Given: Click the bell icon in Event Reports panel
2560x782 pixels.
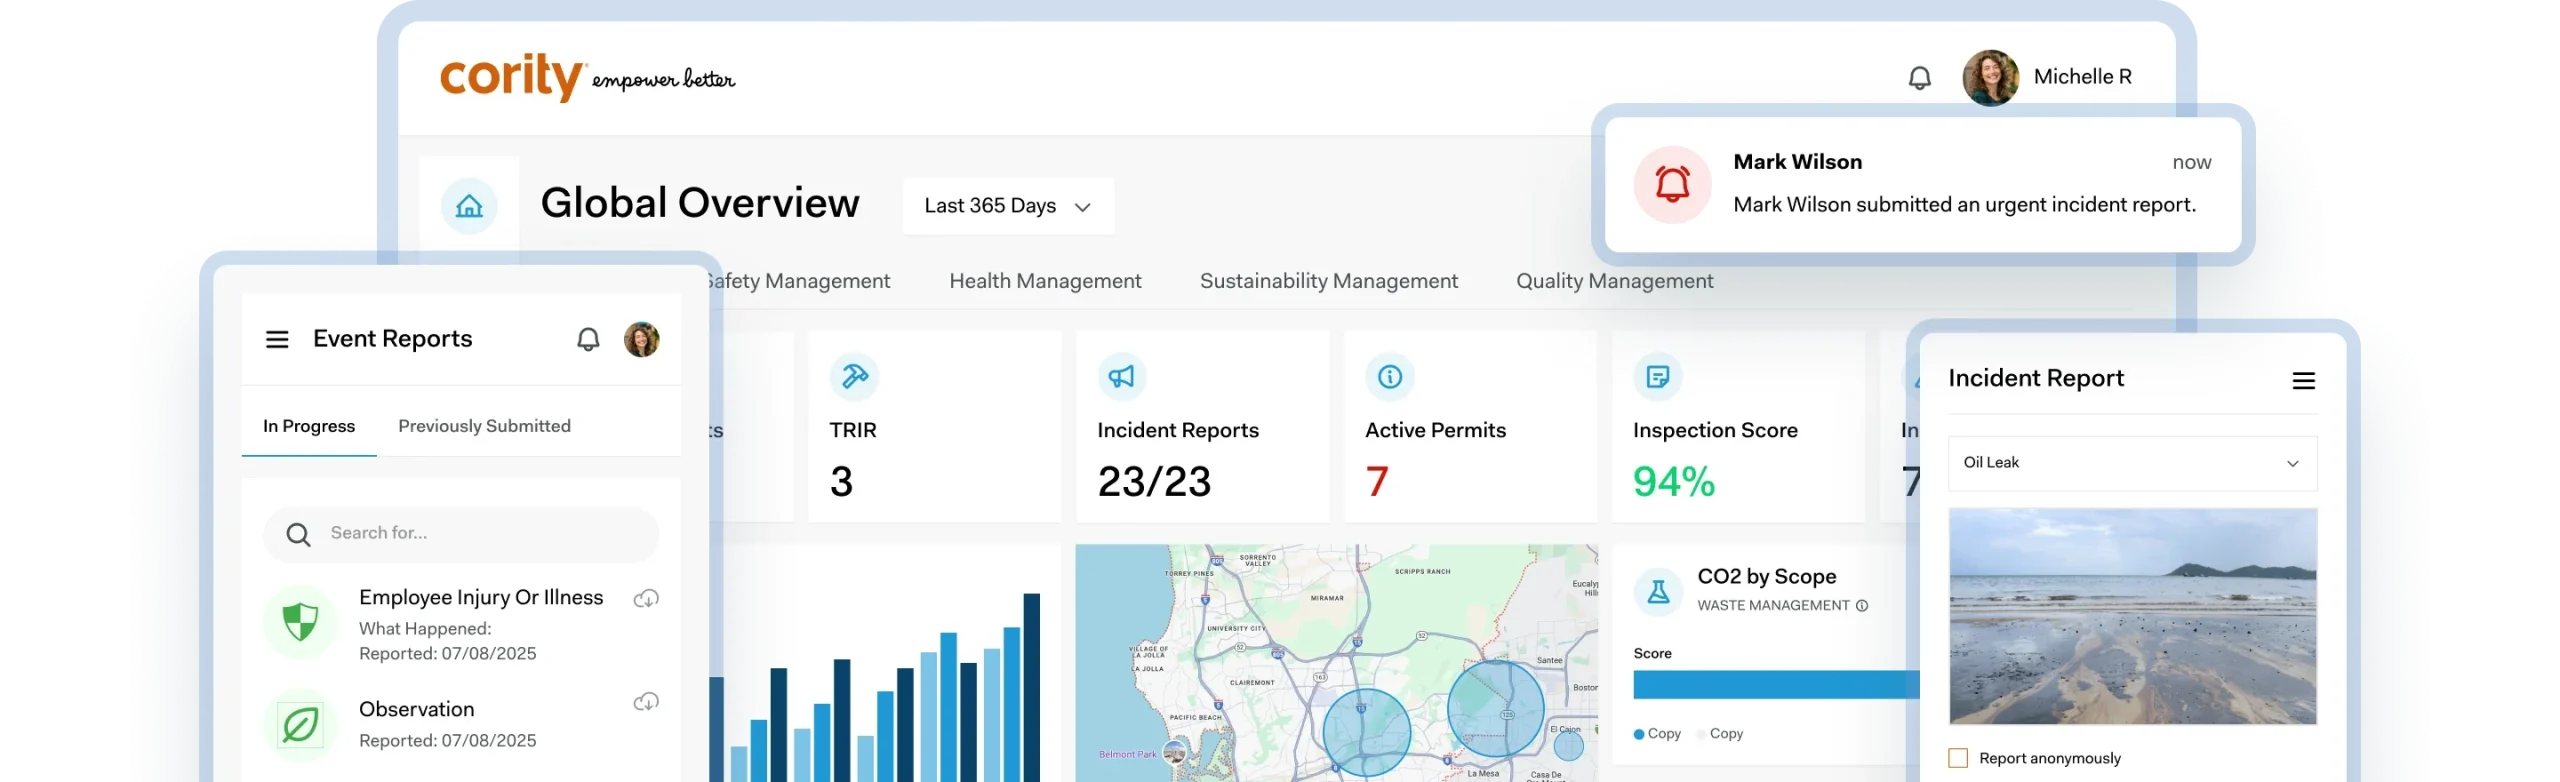Looking at the screenshot, I should [x=588, y=340].
